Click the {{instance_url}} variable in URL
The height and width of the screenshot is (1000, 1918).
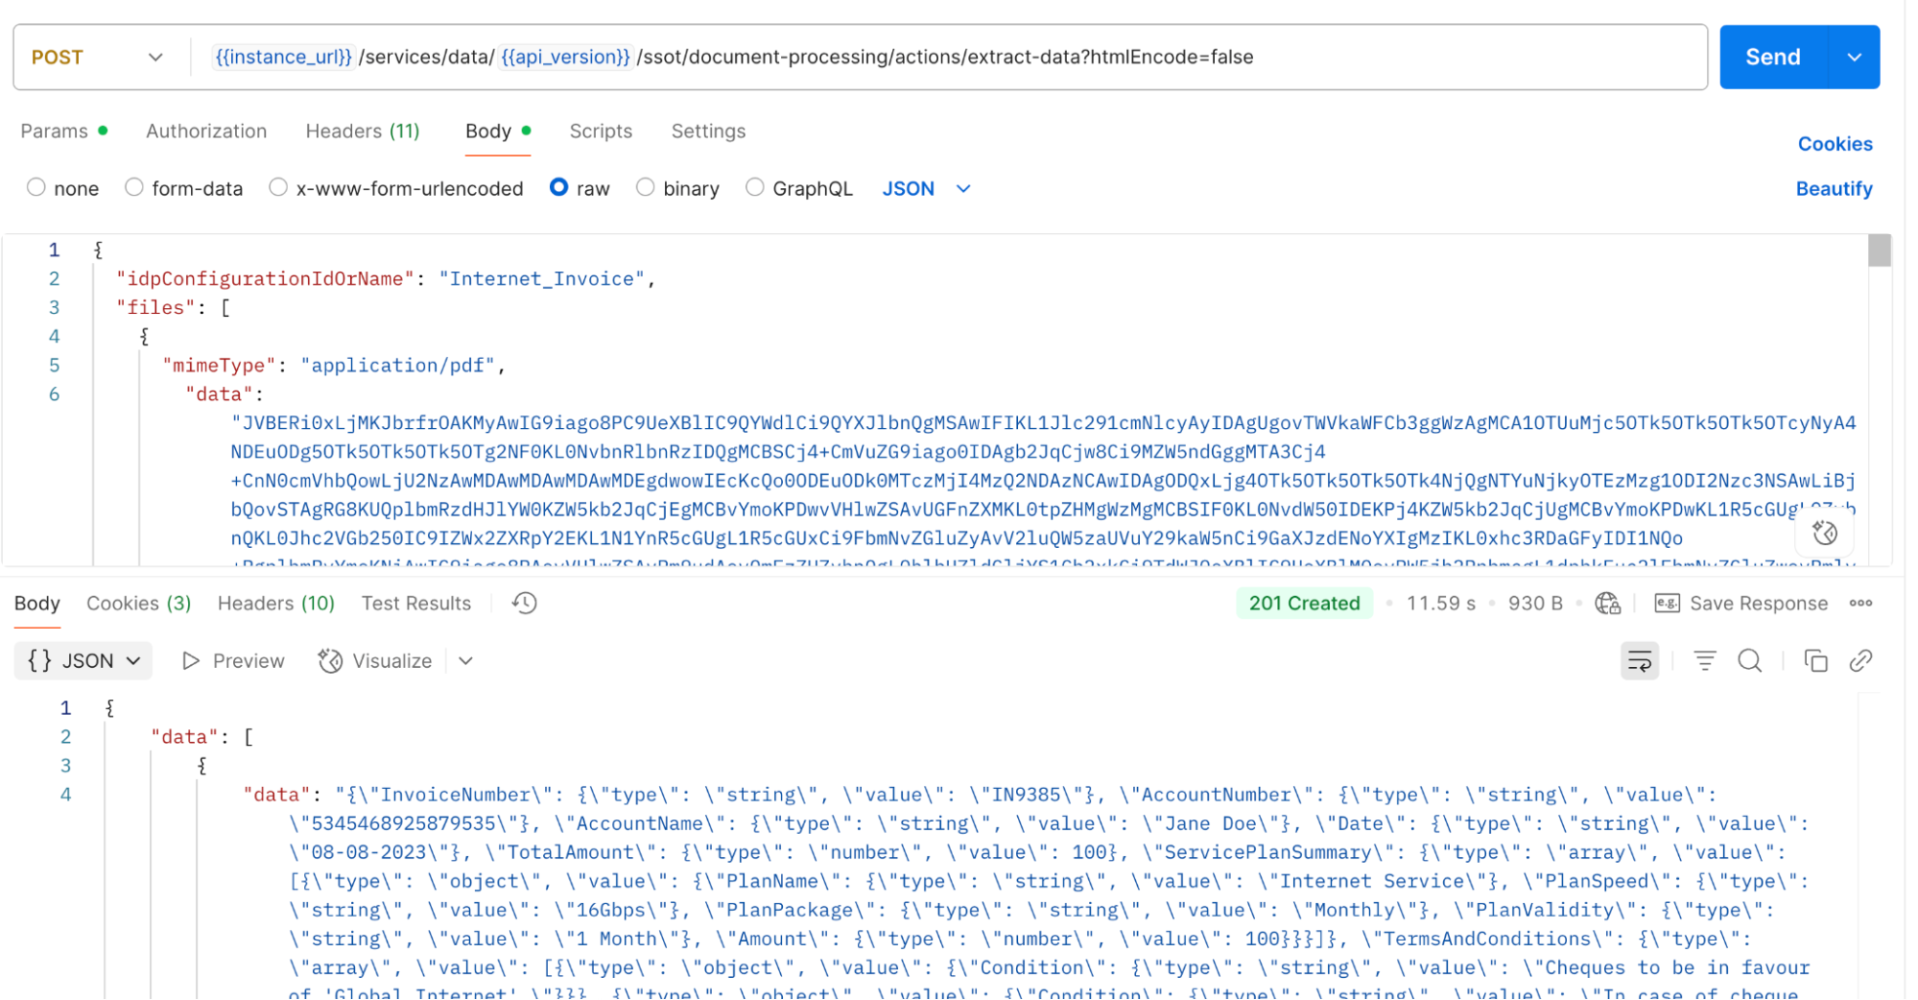click(x=284, y=57)
